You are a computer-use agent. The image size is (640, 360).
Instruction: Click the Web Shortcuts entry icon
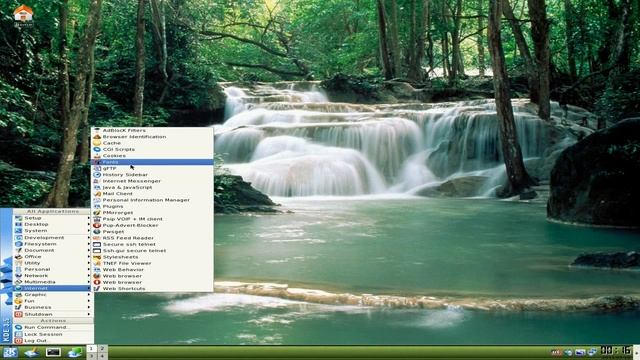(x=97, y=289)
